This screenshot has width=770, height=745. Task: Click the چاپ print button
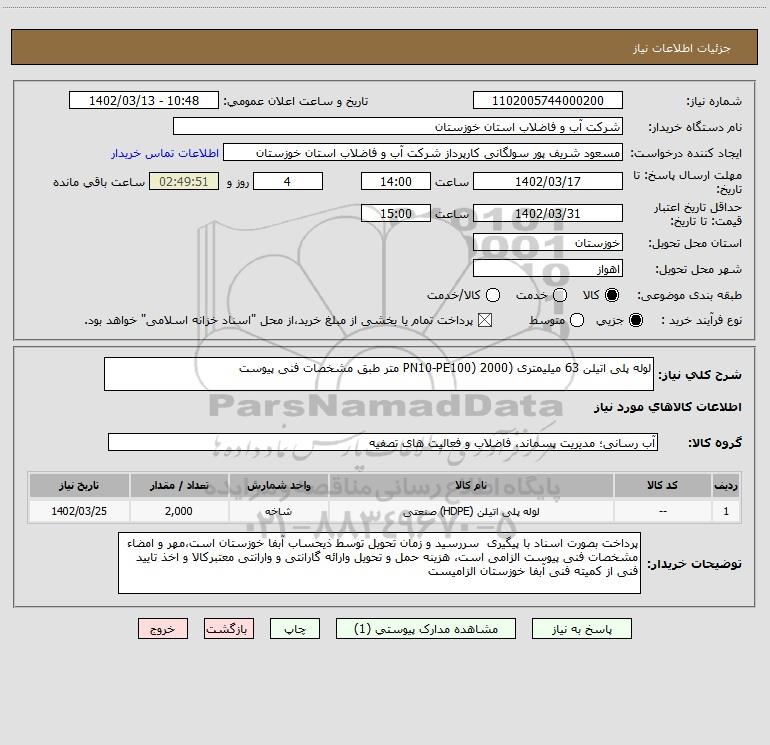coord(295,629)
